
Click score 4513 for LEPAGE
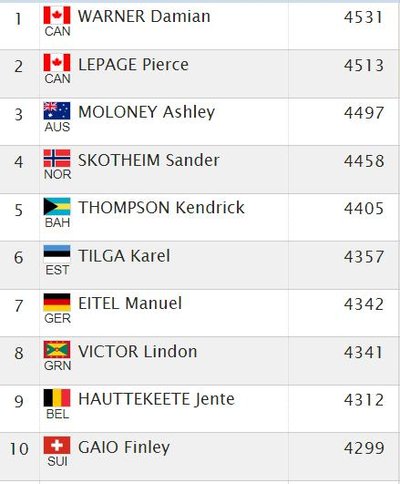tap(364, 65)
